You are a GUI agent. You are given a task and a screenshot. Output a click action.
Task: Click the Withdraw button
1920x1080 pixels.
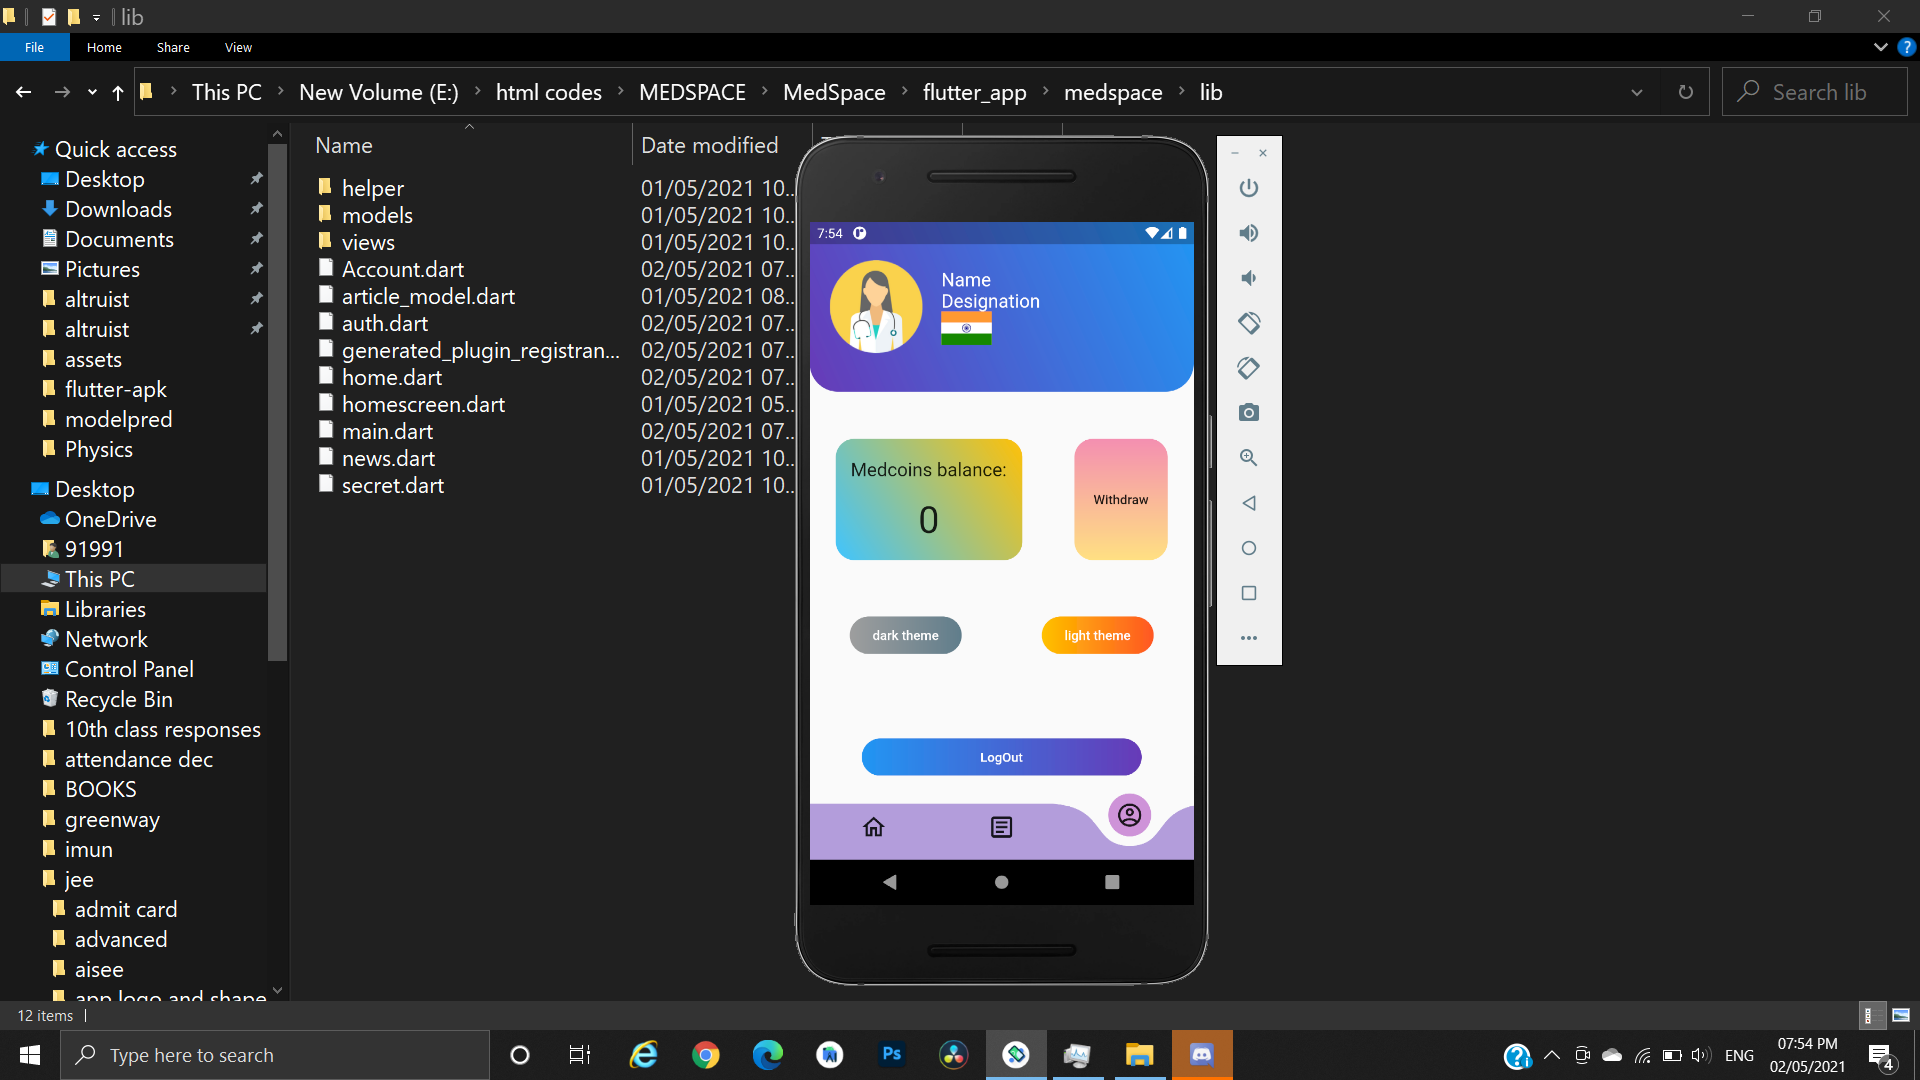click(x=1120, y=499)
